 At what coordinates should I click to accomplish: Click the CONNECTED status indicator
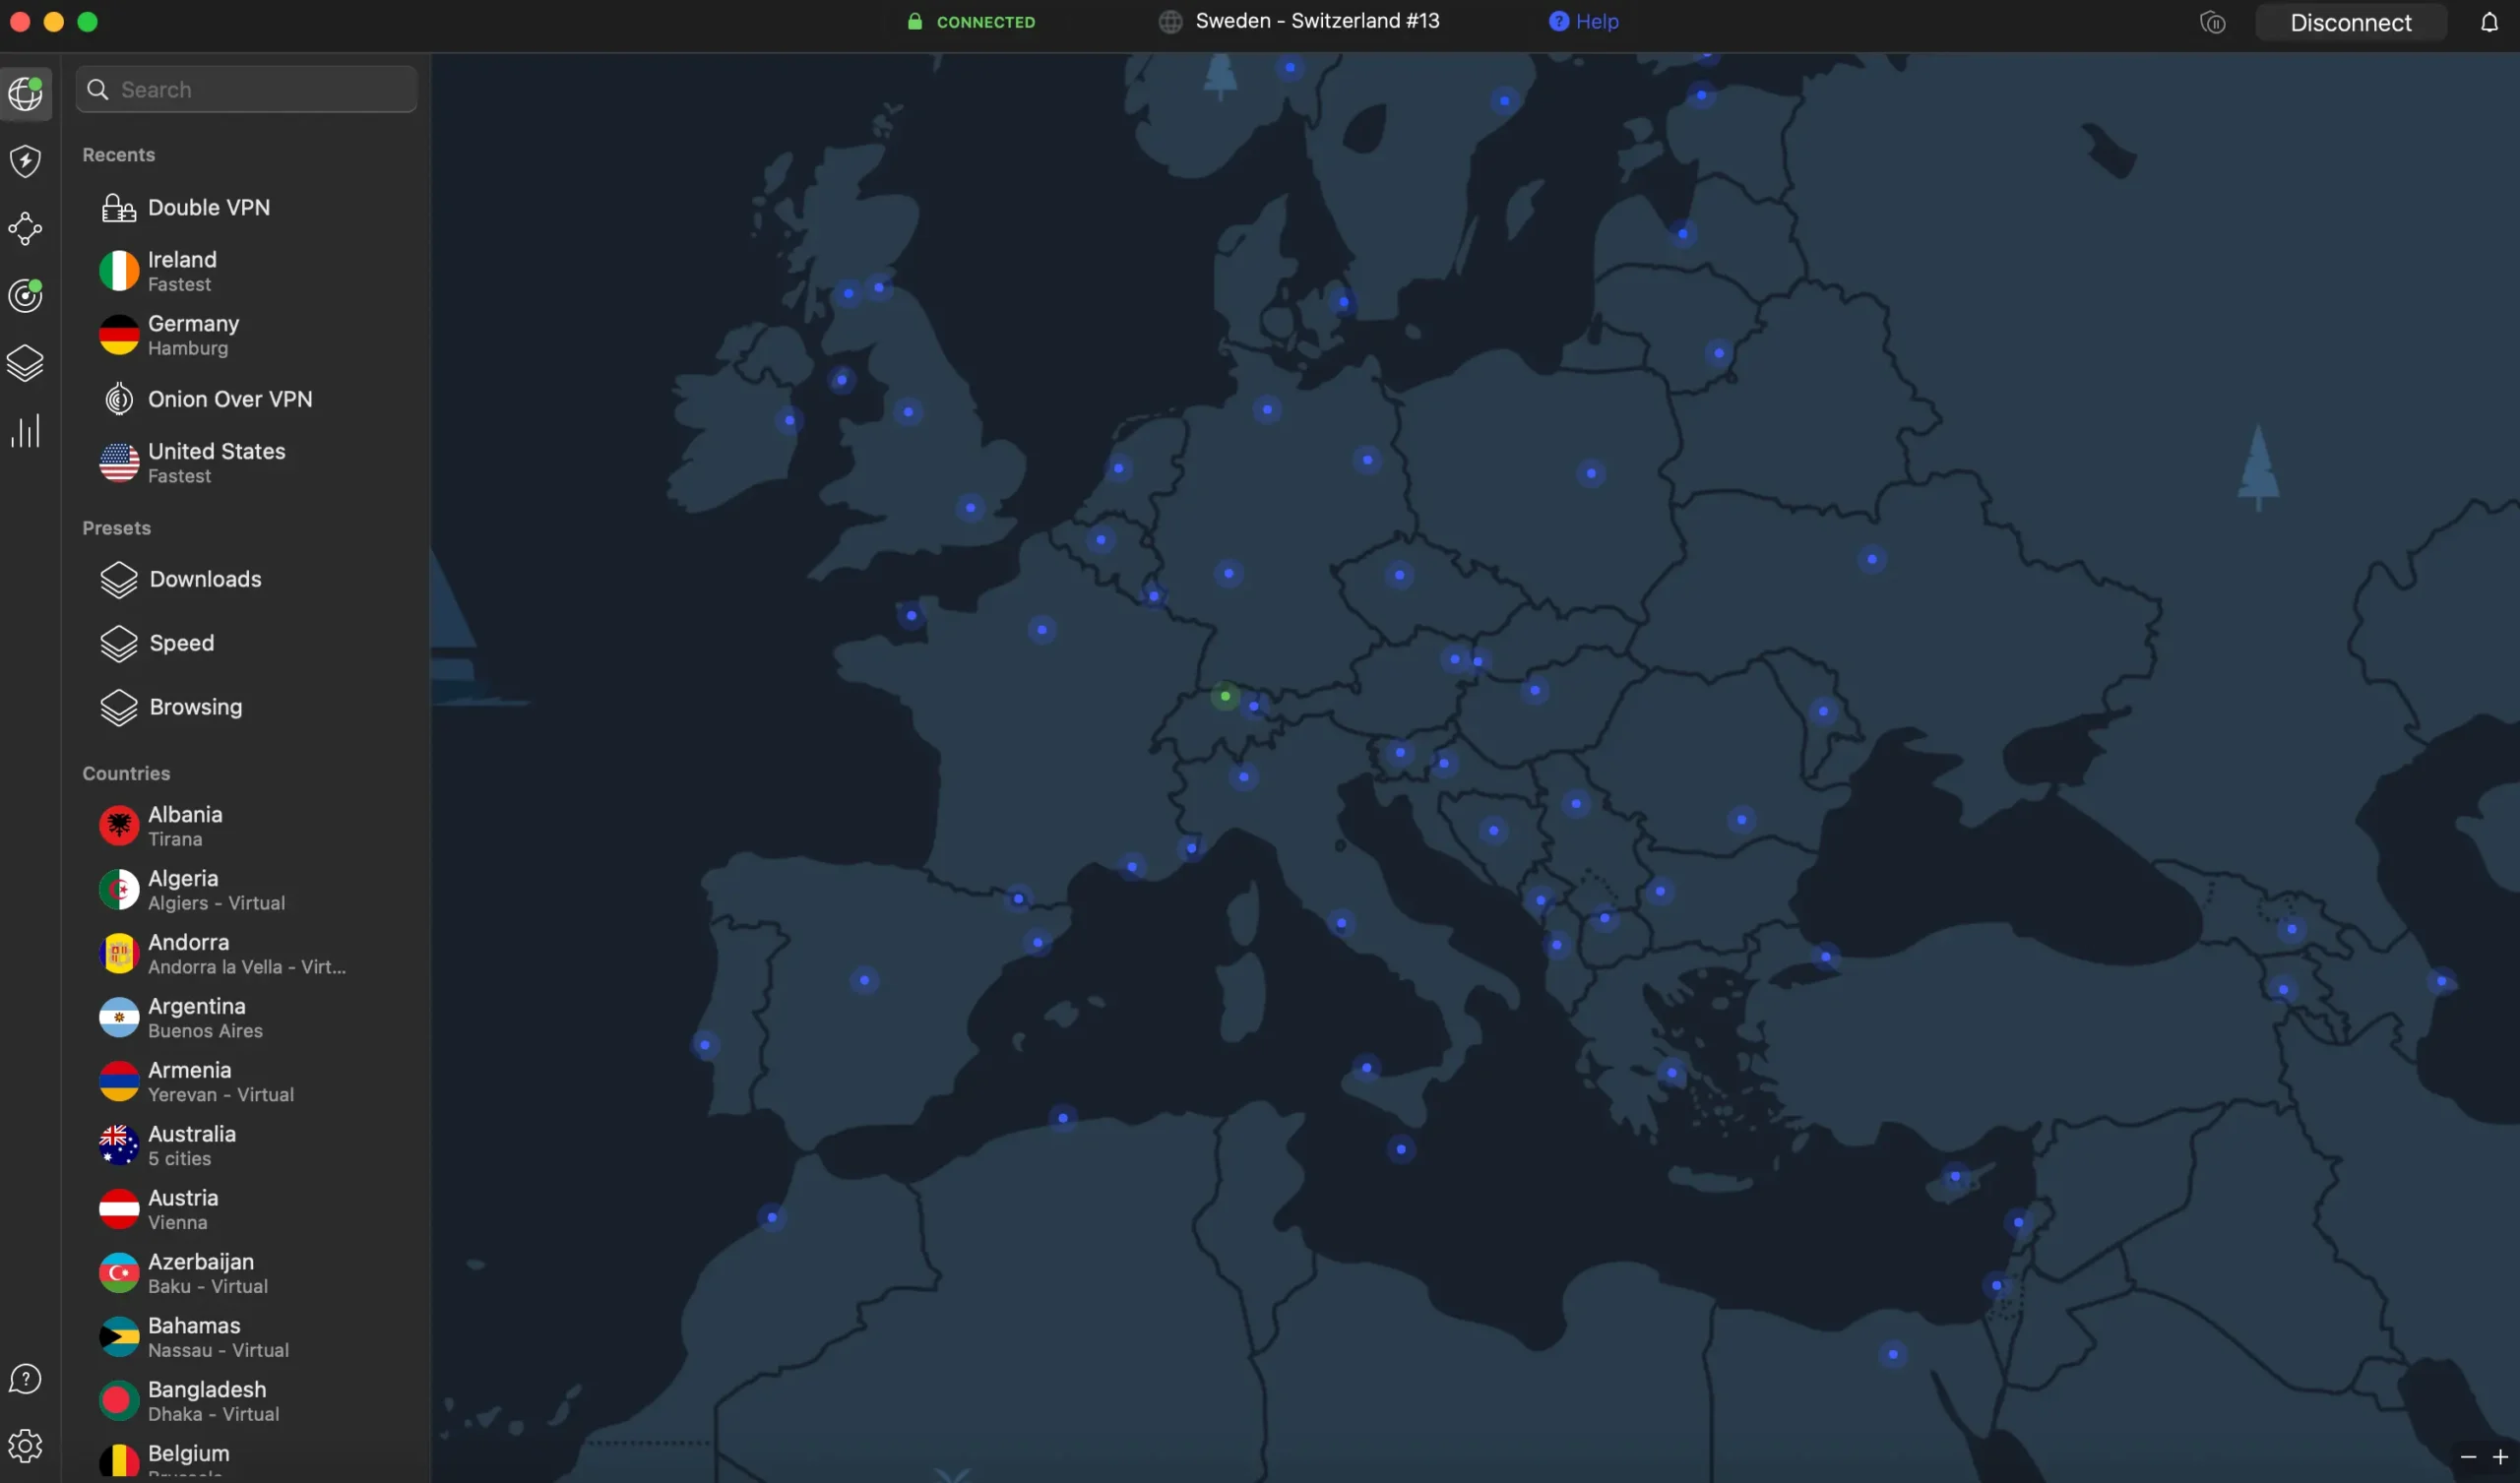[971, 22]
